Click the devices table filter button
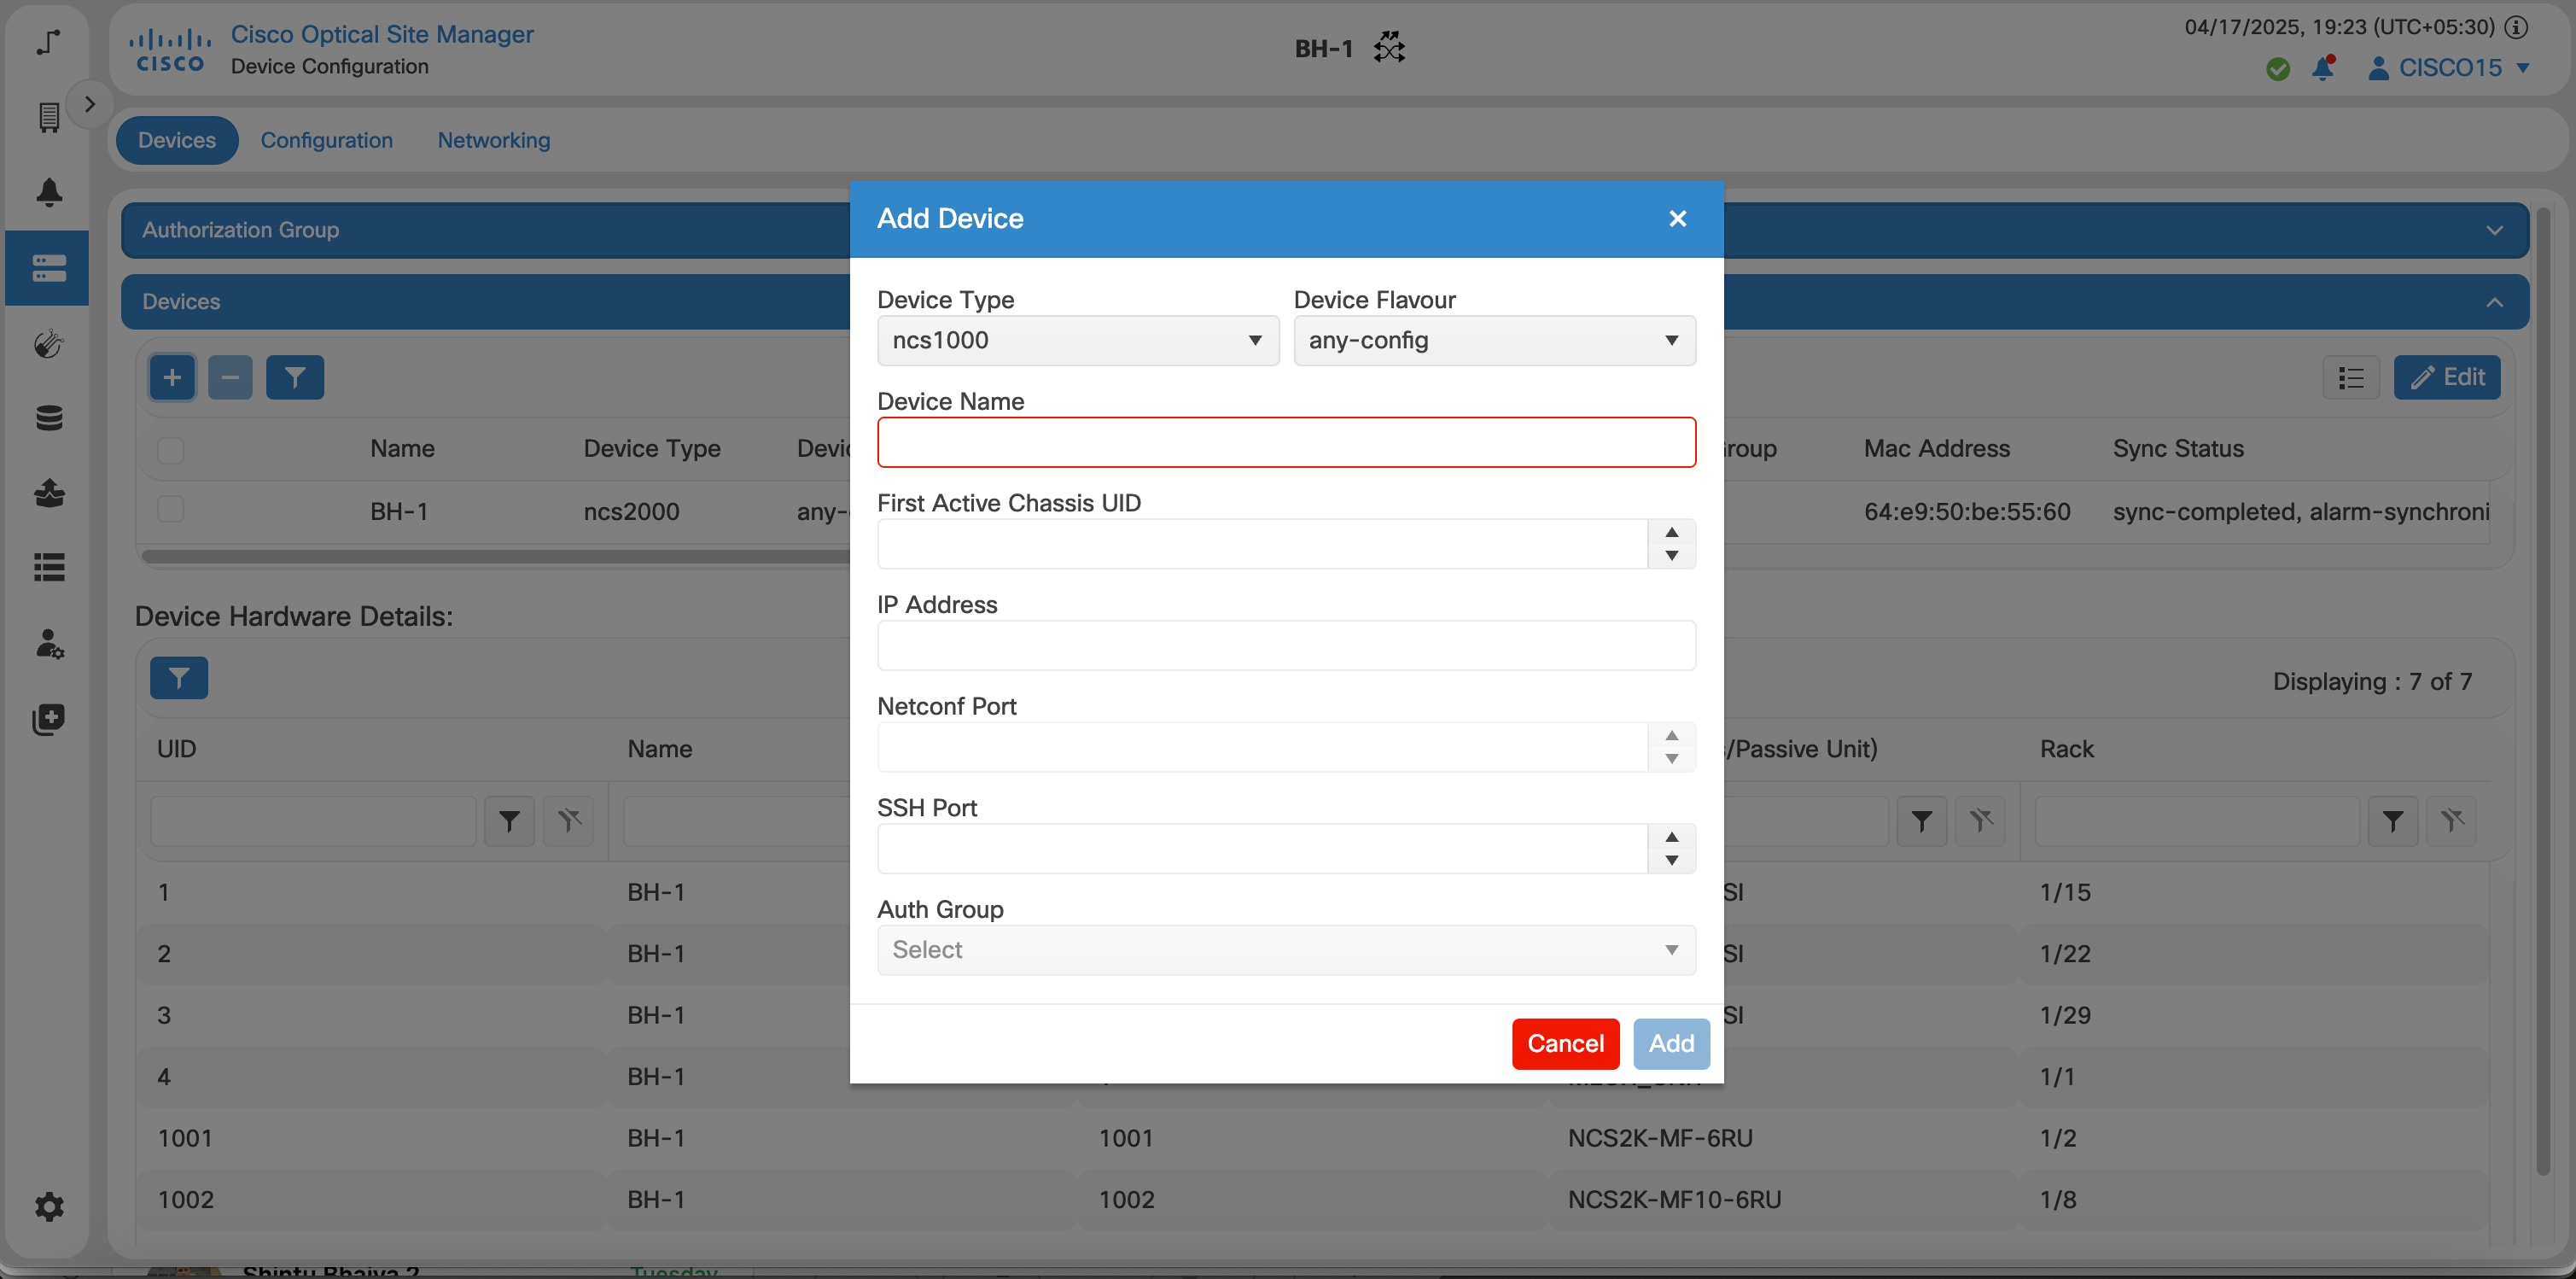This screenshot has height=1279, width=2576. click(295, 377)
